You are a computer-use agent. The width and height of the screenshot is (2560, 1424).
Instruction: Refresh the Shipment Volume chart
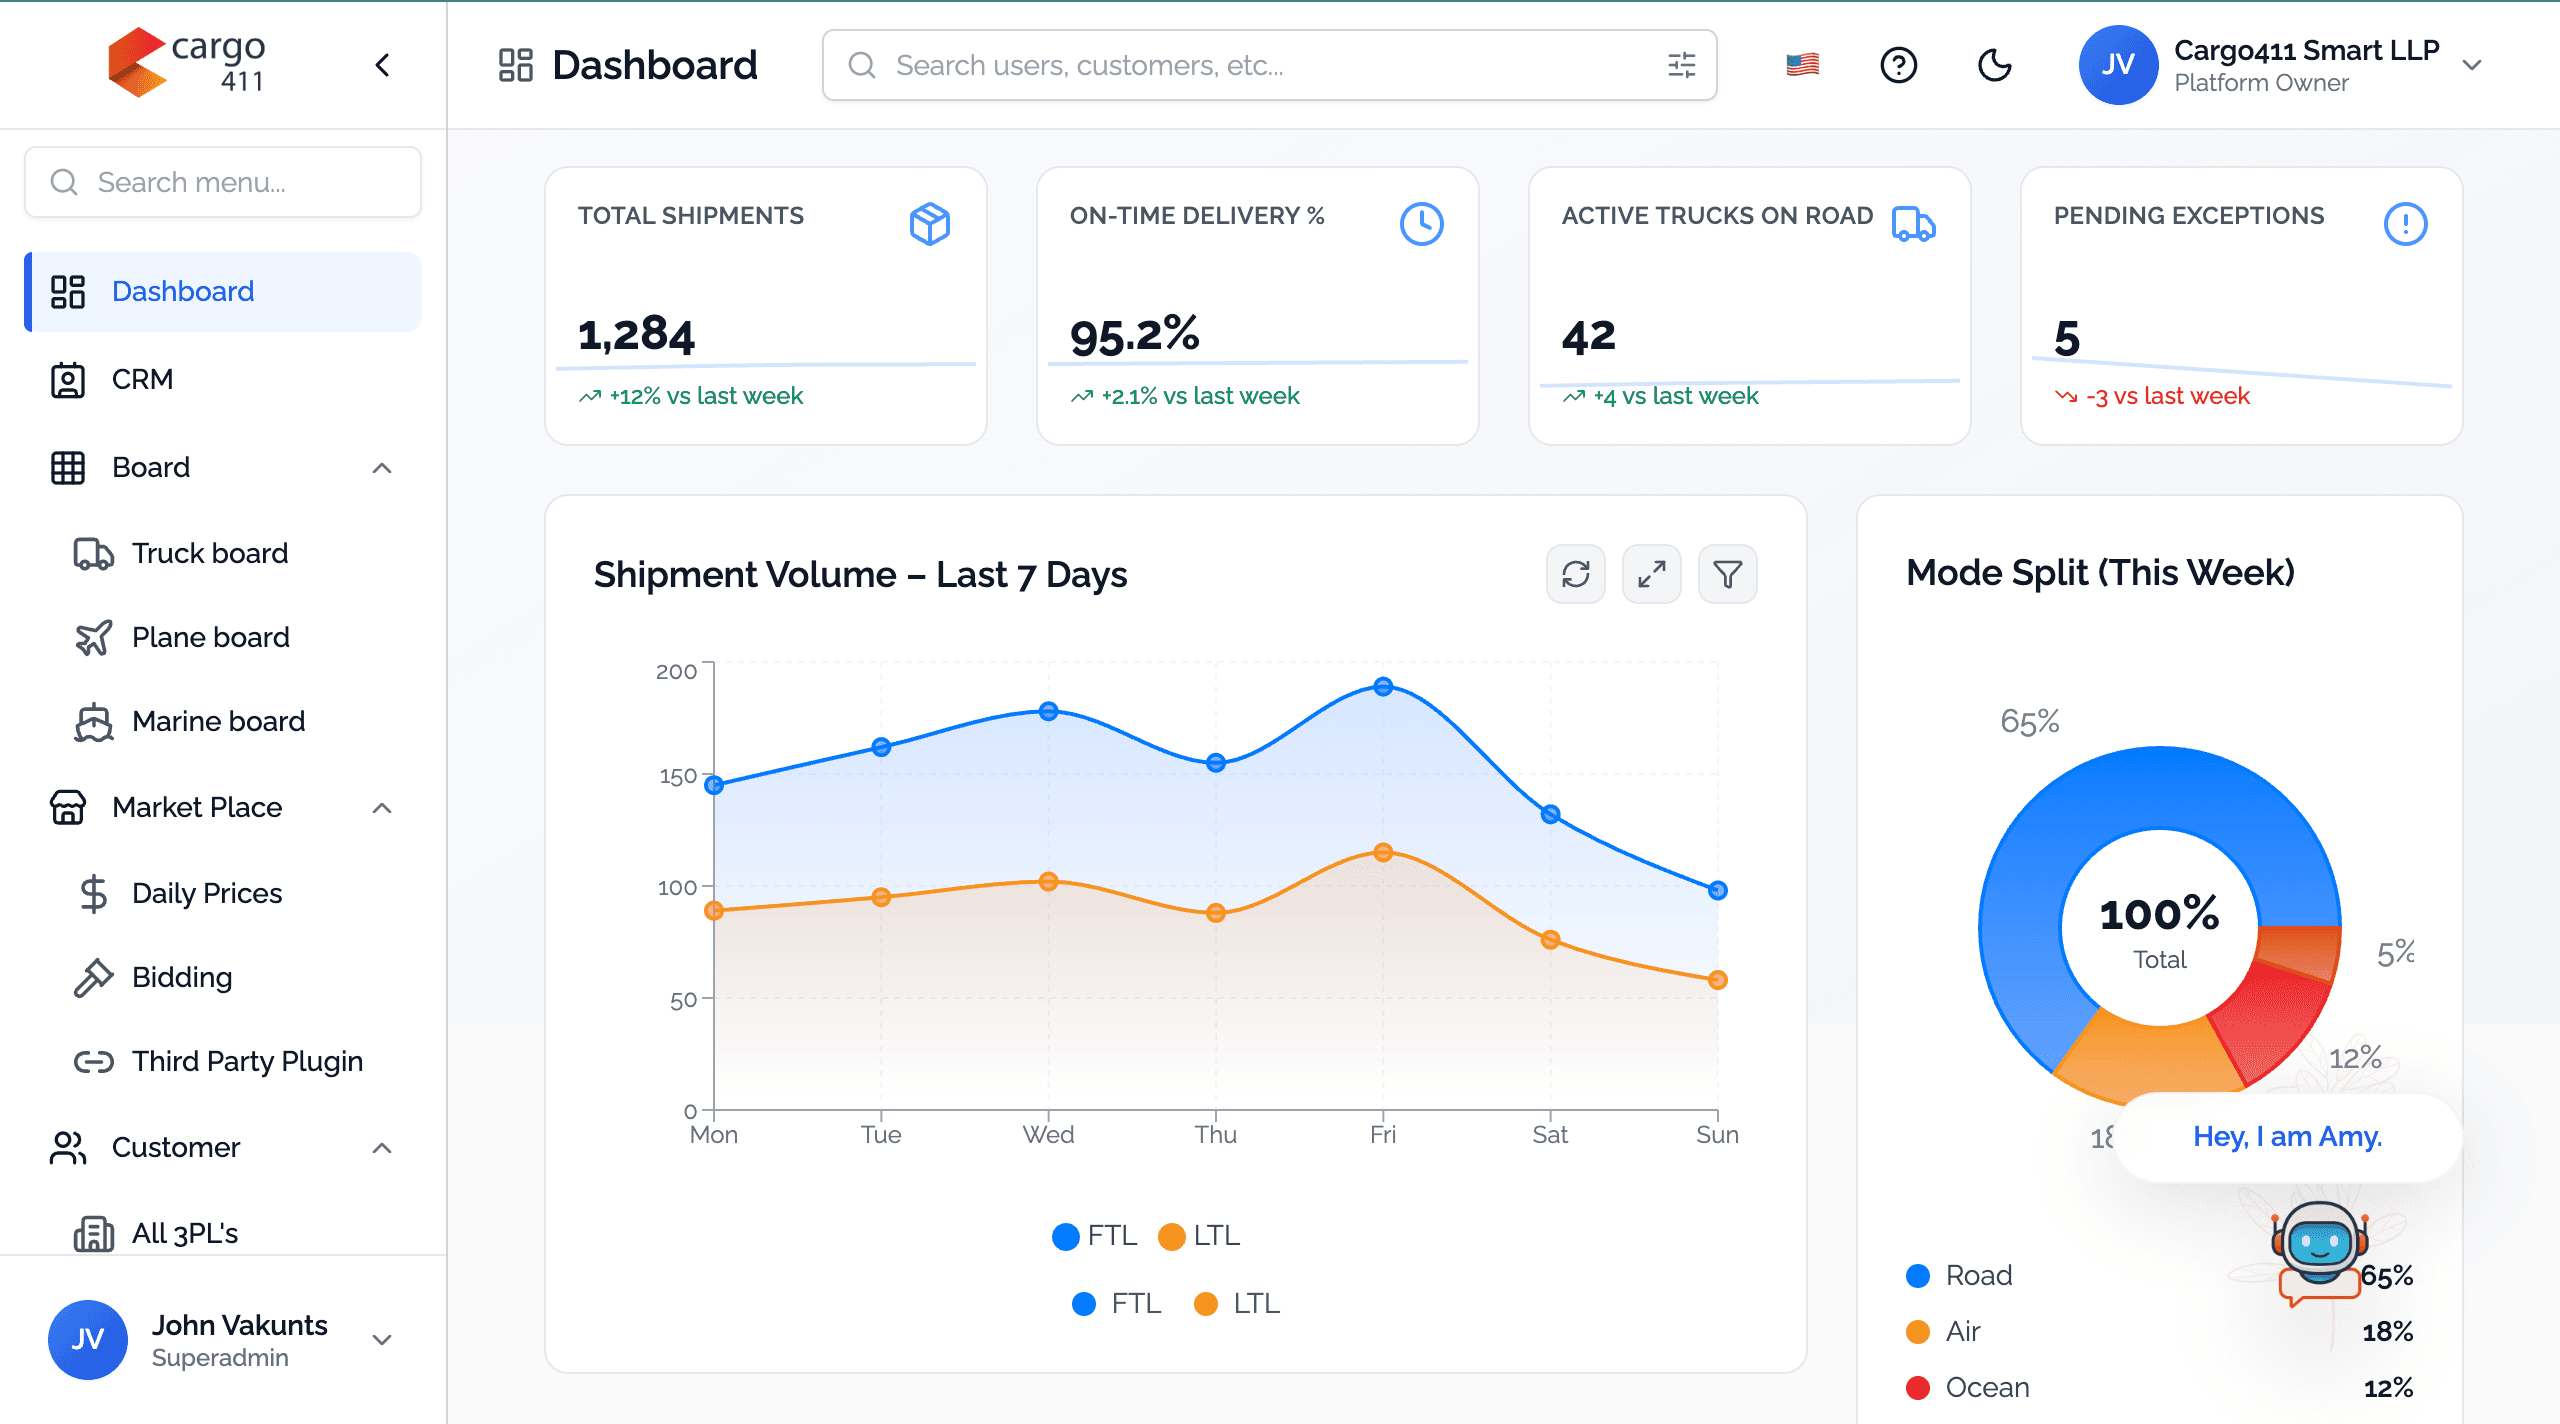pyautogui.click(x=1576, y=574)
